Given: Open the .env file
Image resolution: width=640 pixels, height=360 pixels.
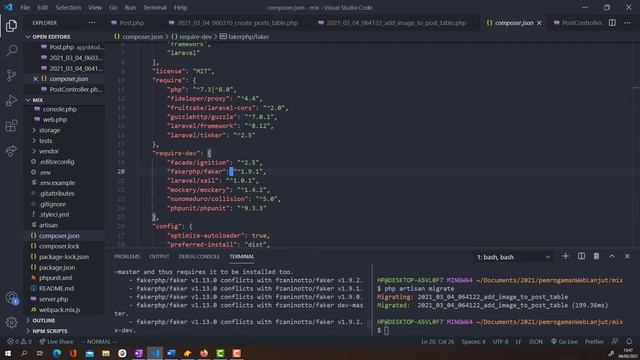Looking at the screenshot, I should pos(45,173).
